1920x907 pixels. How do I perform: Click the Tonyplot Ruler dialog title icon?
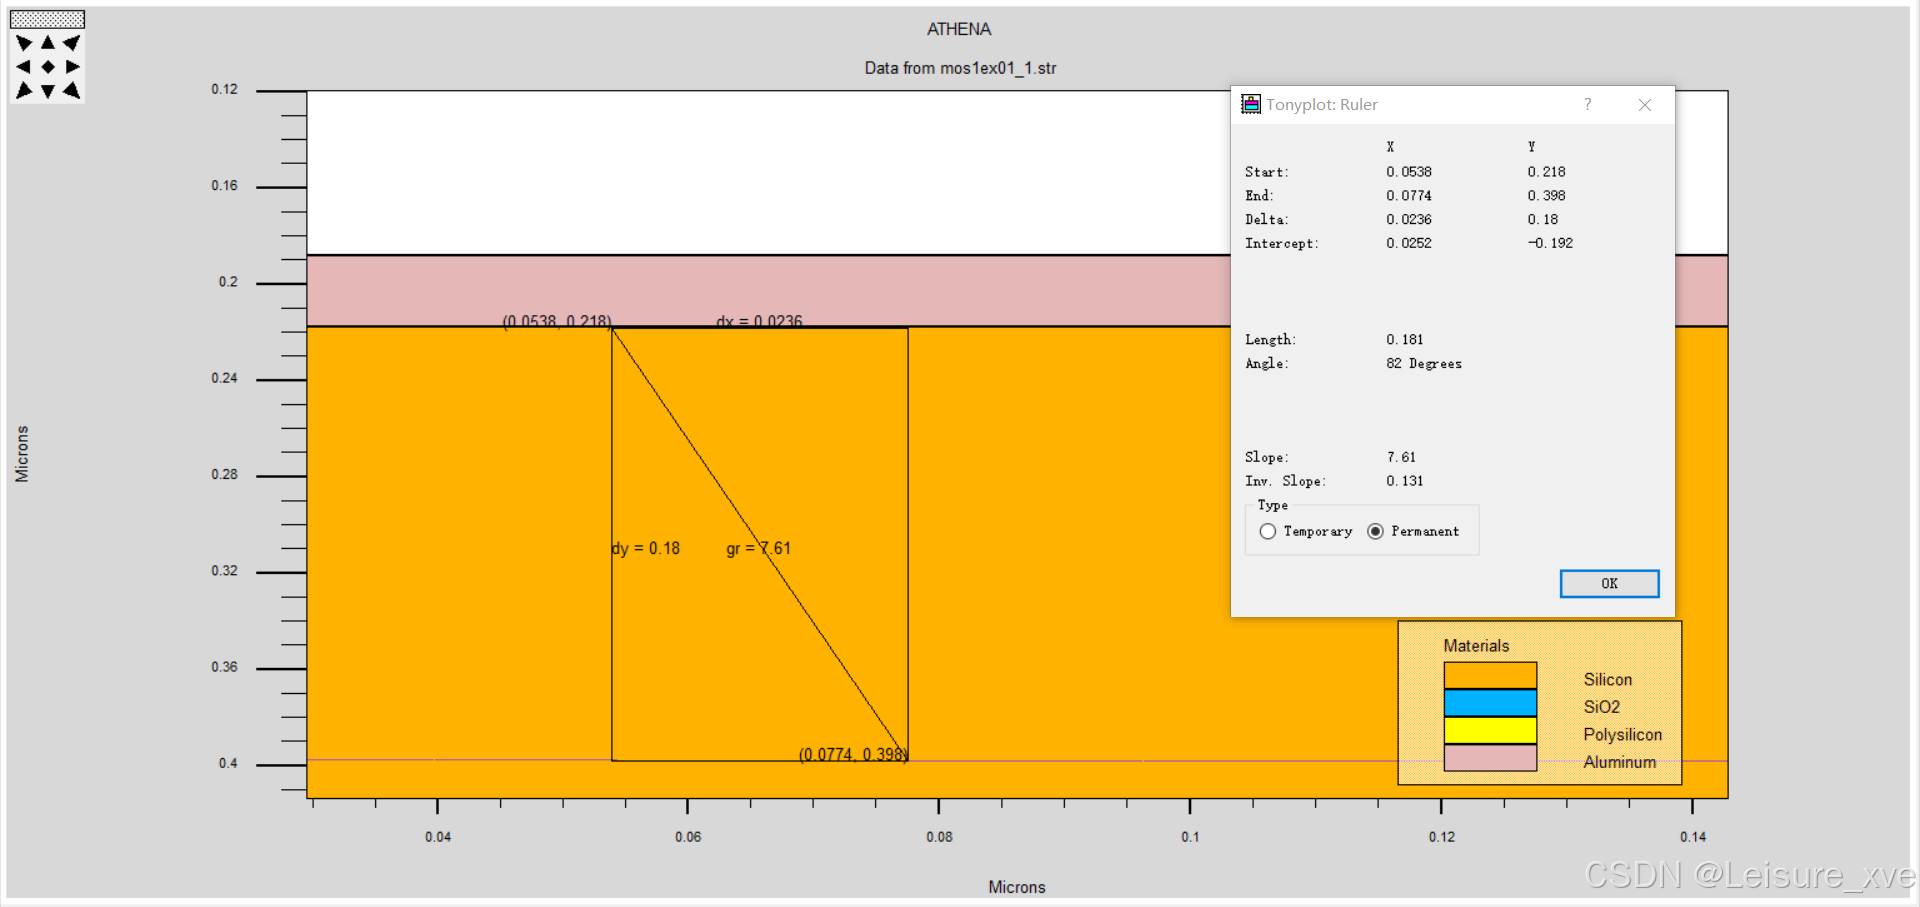tap(1251, 104)
